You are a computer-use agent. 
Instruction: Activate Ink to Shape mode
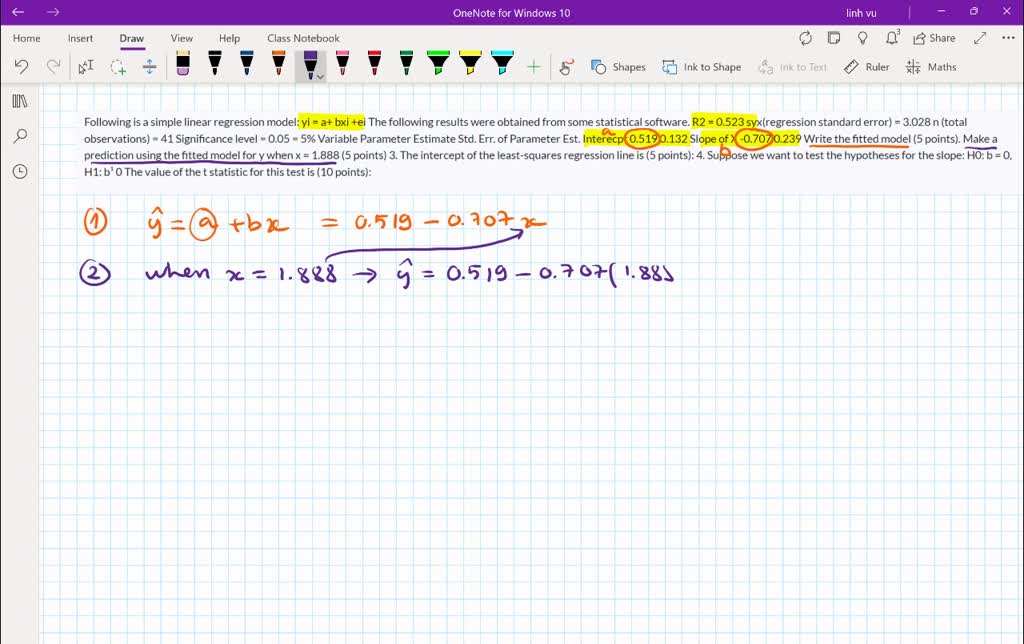point(701,66)
